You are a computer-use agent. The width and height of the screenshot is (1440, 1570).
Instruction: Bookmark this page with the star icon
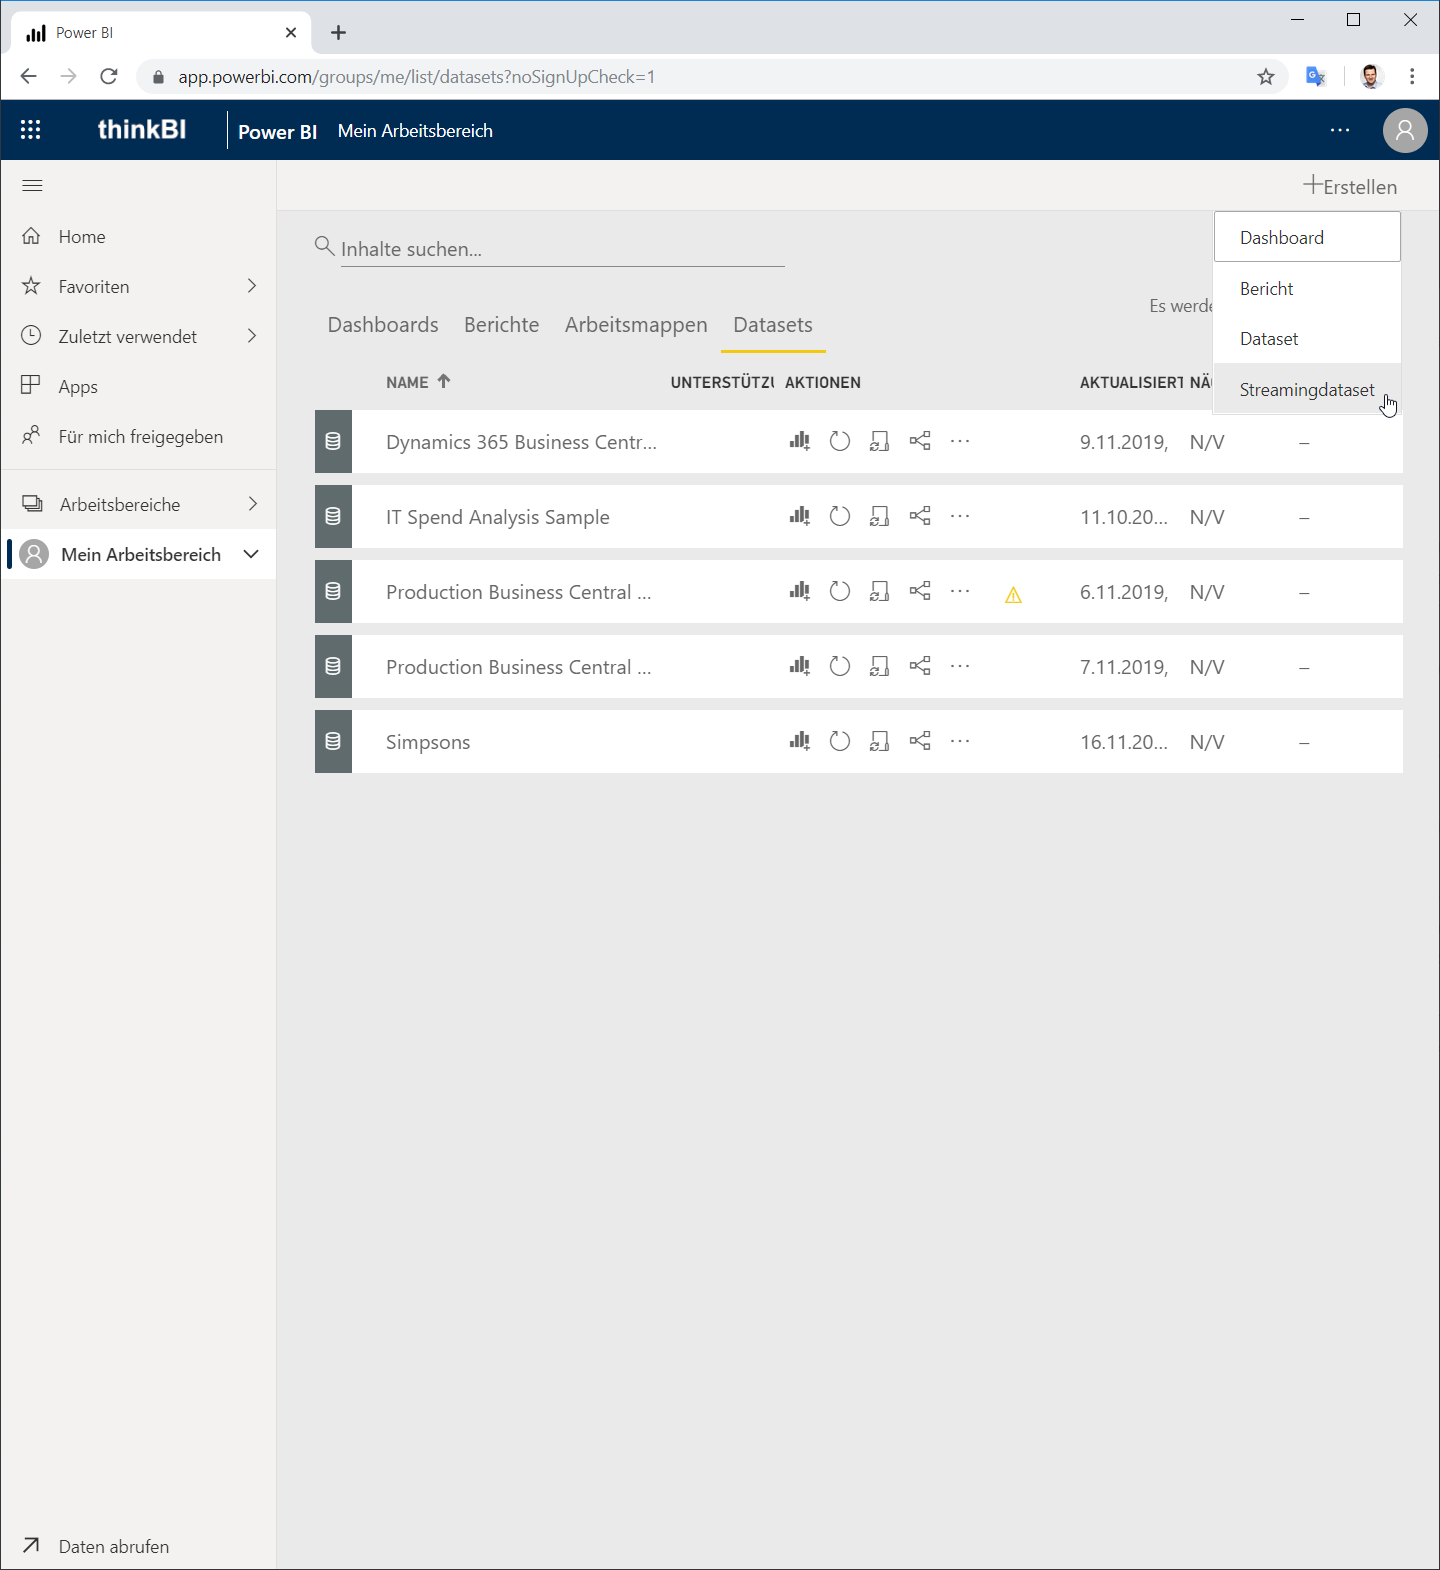(1266, 77)
